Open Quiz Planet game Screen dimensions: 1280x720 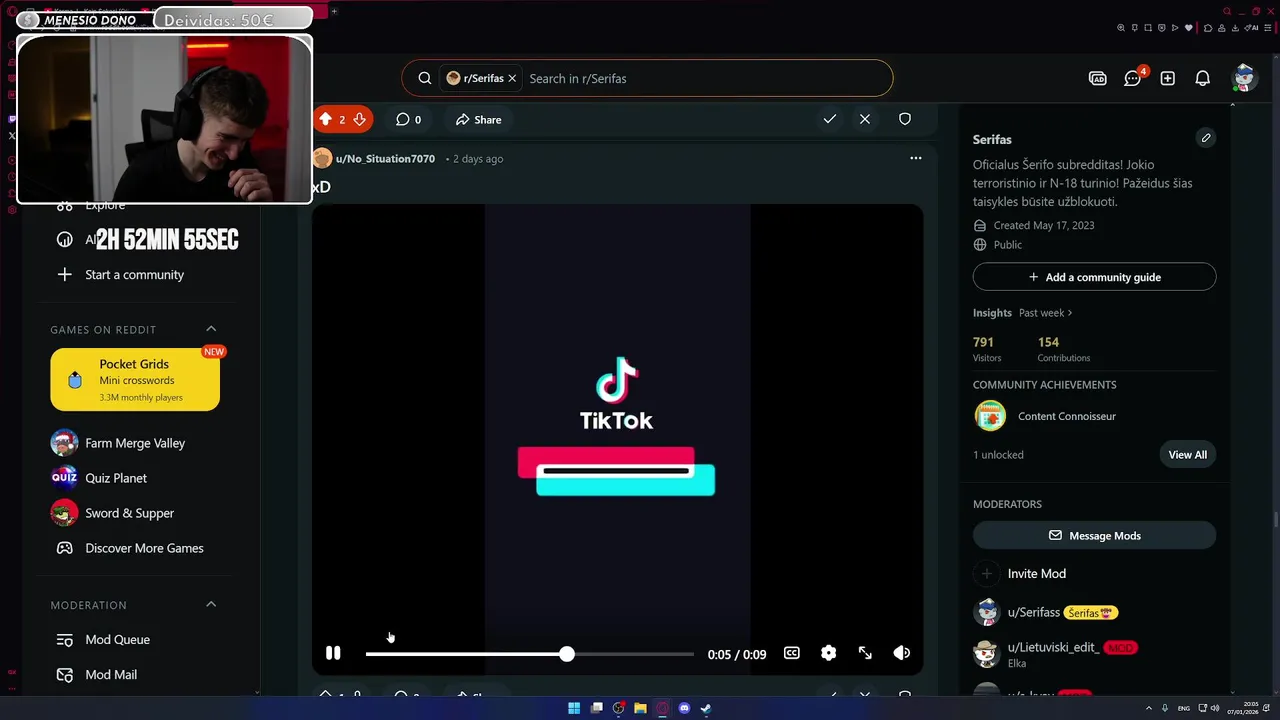tap(116, 478)
